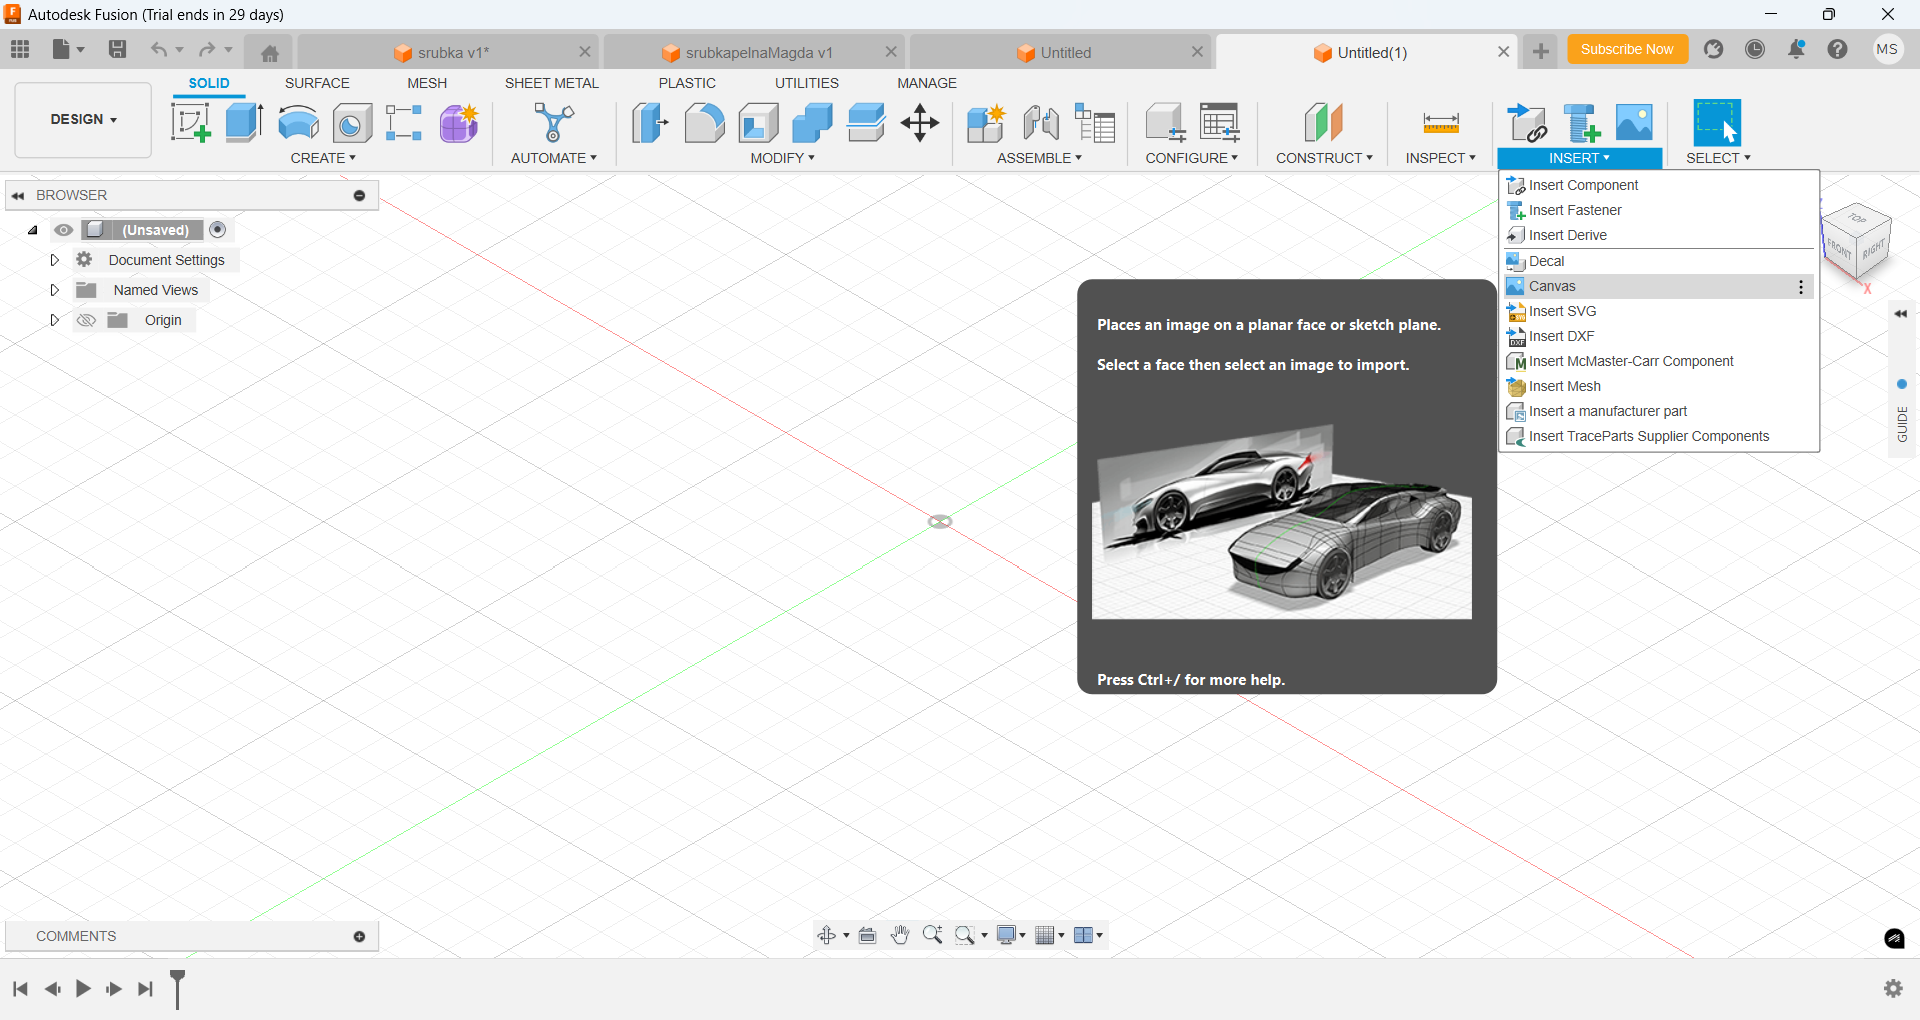Select the Rectangular Pattern tool
Image resolution: width=1920 pixels, height=1020 pixels.
tap(405, 123)
